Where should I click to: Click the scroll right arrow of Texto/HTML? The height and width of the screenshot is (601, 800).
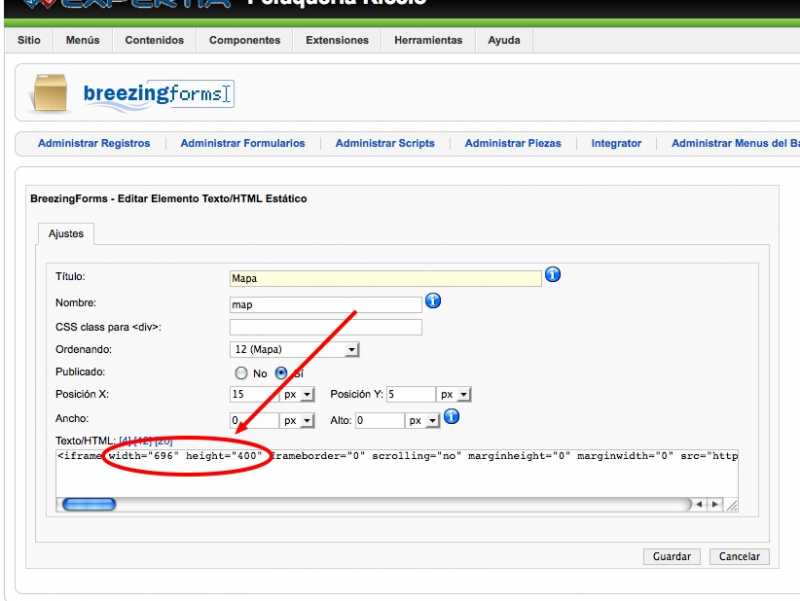(x=715, y=505)
